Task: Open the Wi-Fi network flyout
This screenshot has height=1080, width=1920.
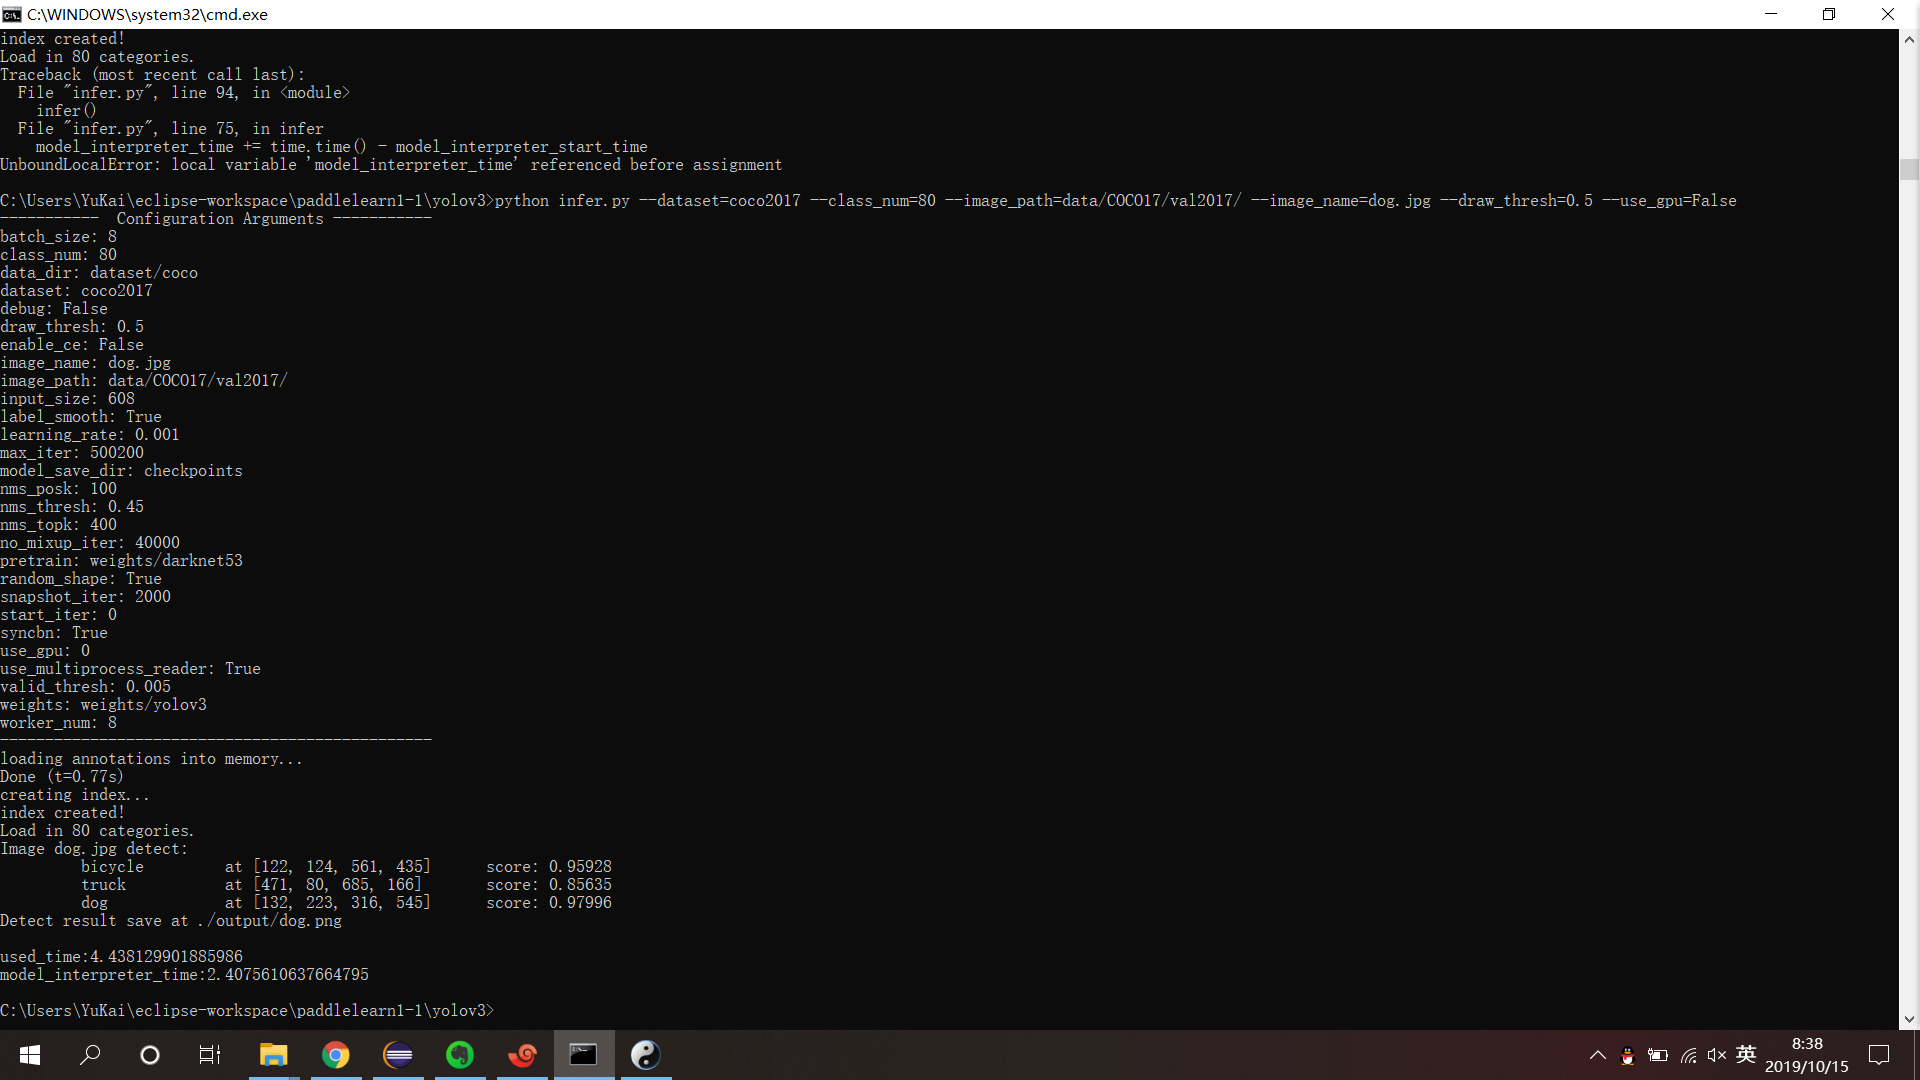Action: point(1688,1055)
